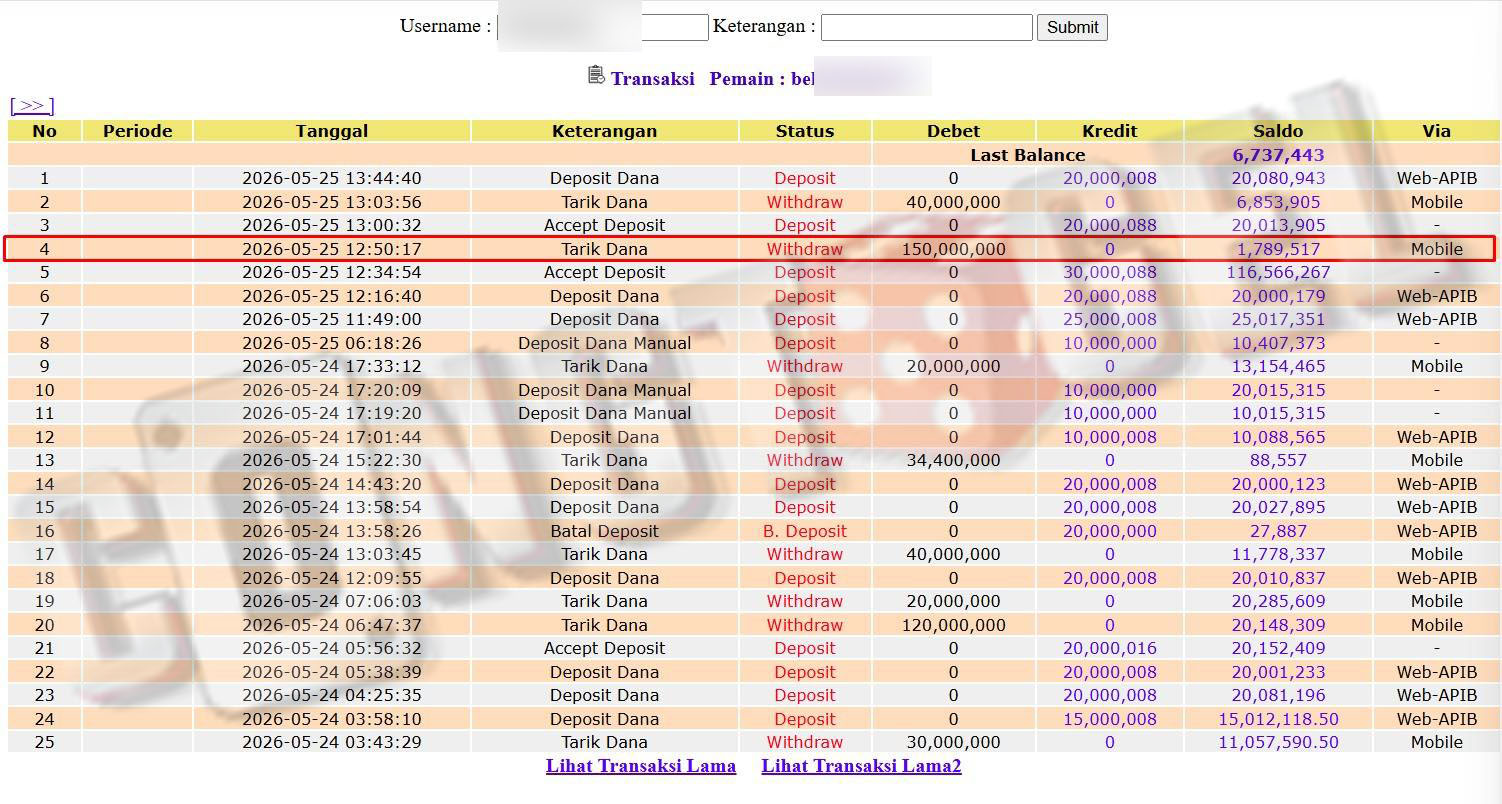Click the Submit button
This screenshot has width=1502, height=804.
pos(1072,27)
